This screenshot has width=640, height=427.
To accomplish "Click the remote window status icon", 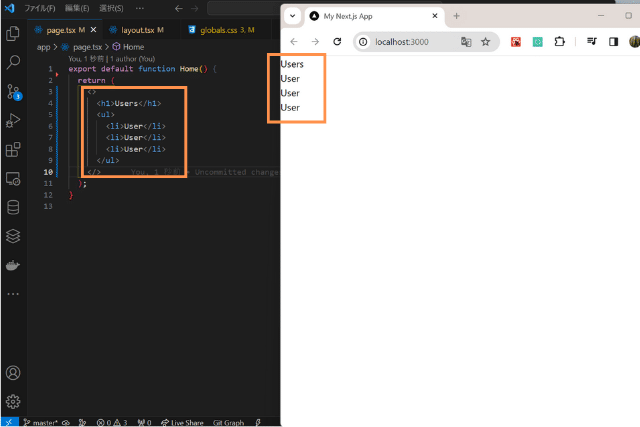I will pos(9,422).
